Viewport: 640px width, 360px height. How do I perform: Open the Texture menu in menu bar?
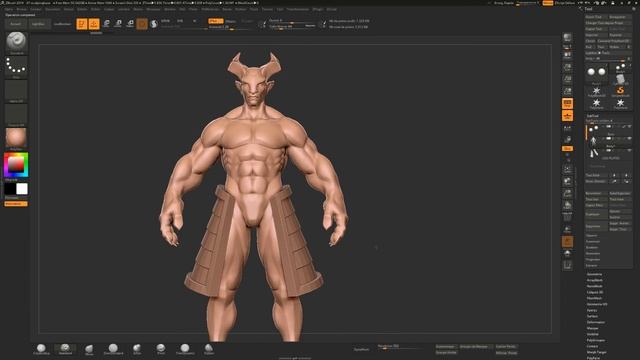(267, 9)
